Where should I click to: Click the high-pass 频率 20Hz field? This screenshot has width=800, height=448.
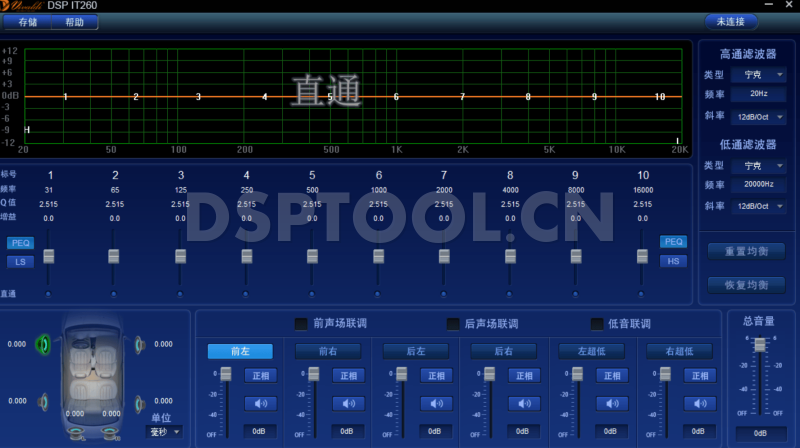tap(759, 95)
